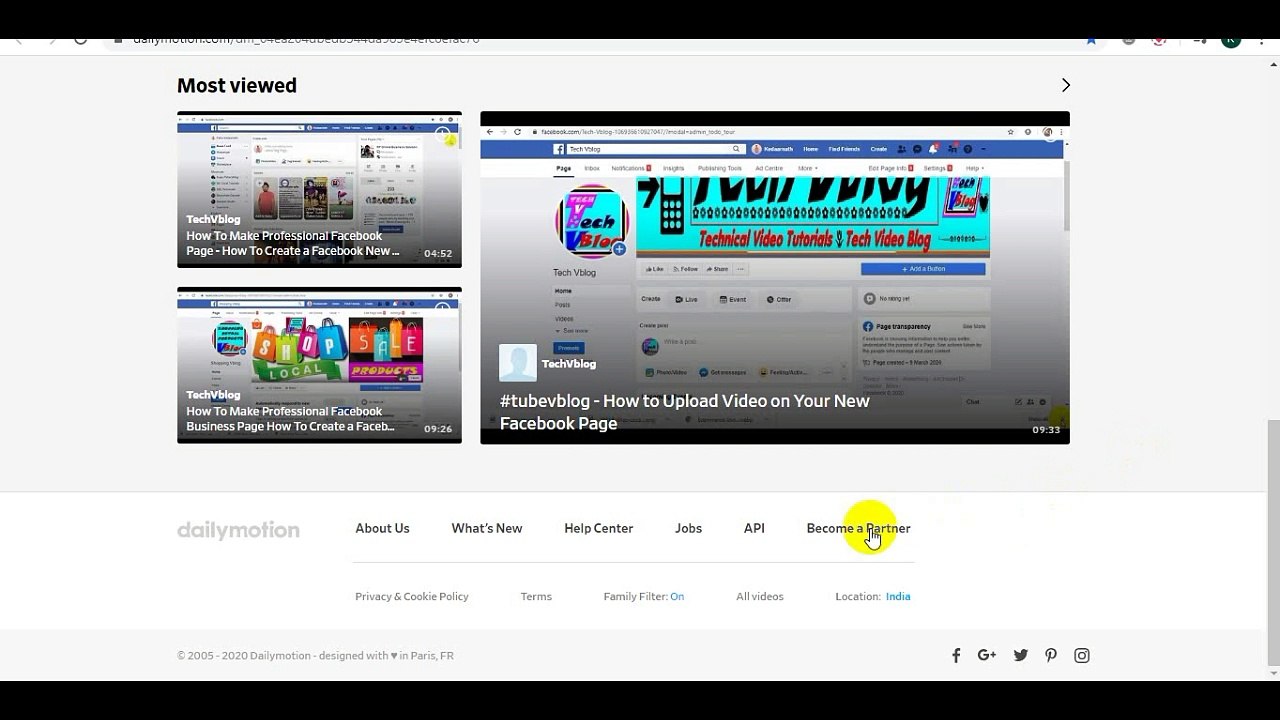This screenshot has width=1280, height=720.
Task: Open the About Us footer link
Action: tap(382, 528)
